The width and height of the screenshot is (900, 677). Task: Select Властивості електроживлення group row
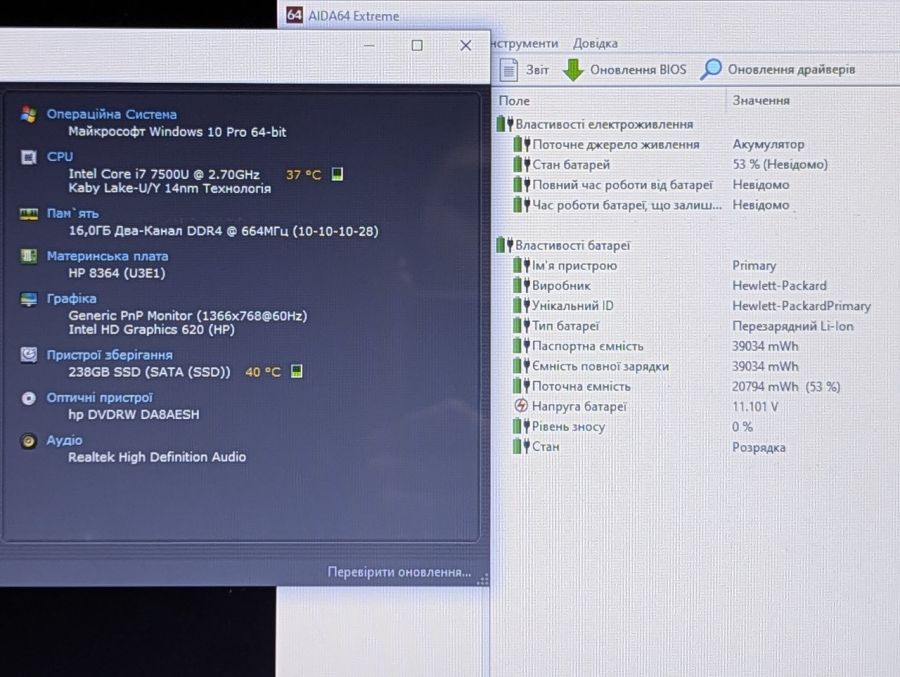(x=595, y=124)
